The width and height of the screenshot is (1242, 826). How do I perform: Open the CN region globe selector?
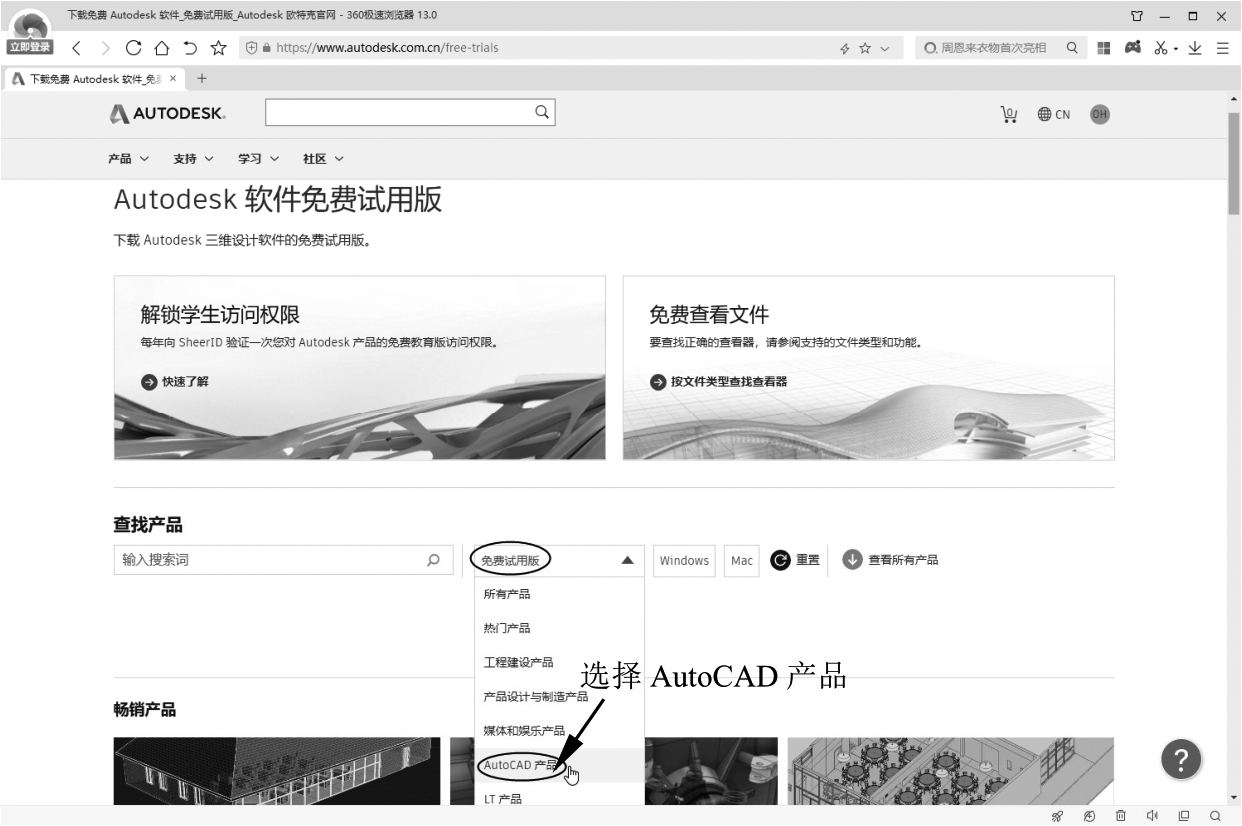click(x=1054, y=114)
